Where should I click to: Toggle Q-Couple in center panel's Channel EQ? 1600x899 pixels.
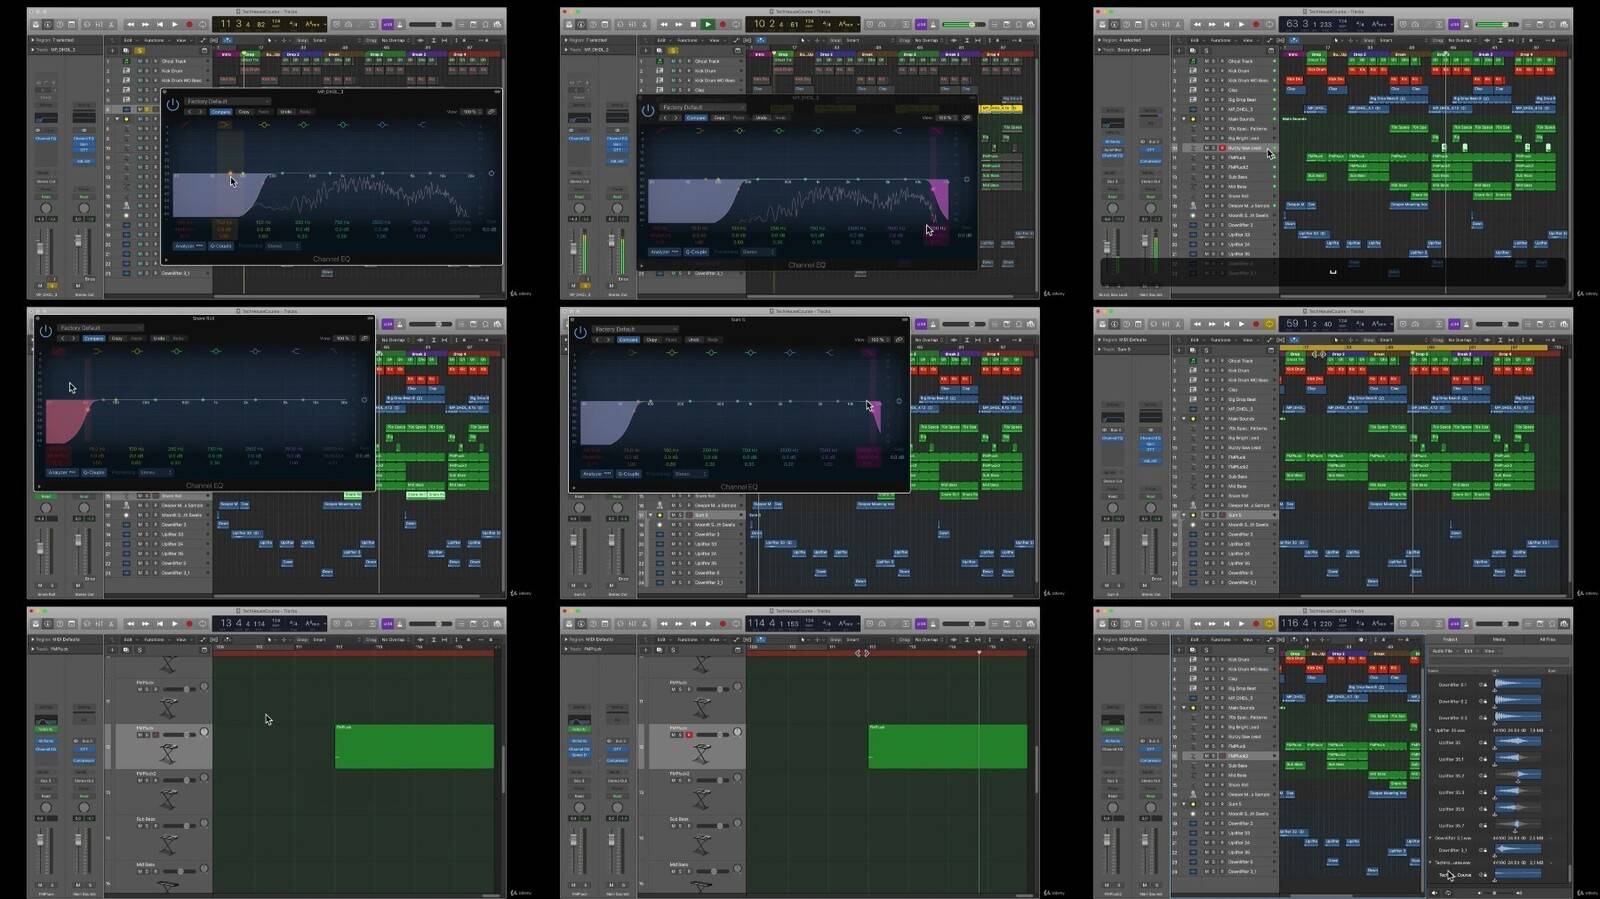(627, 474)
